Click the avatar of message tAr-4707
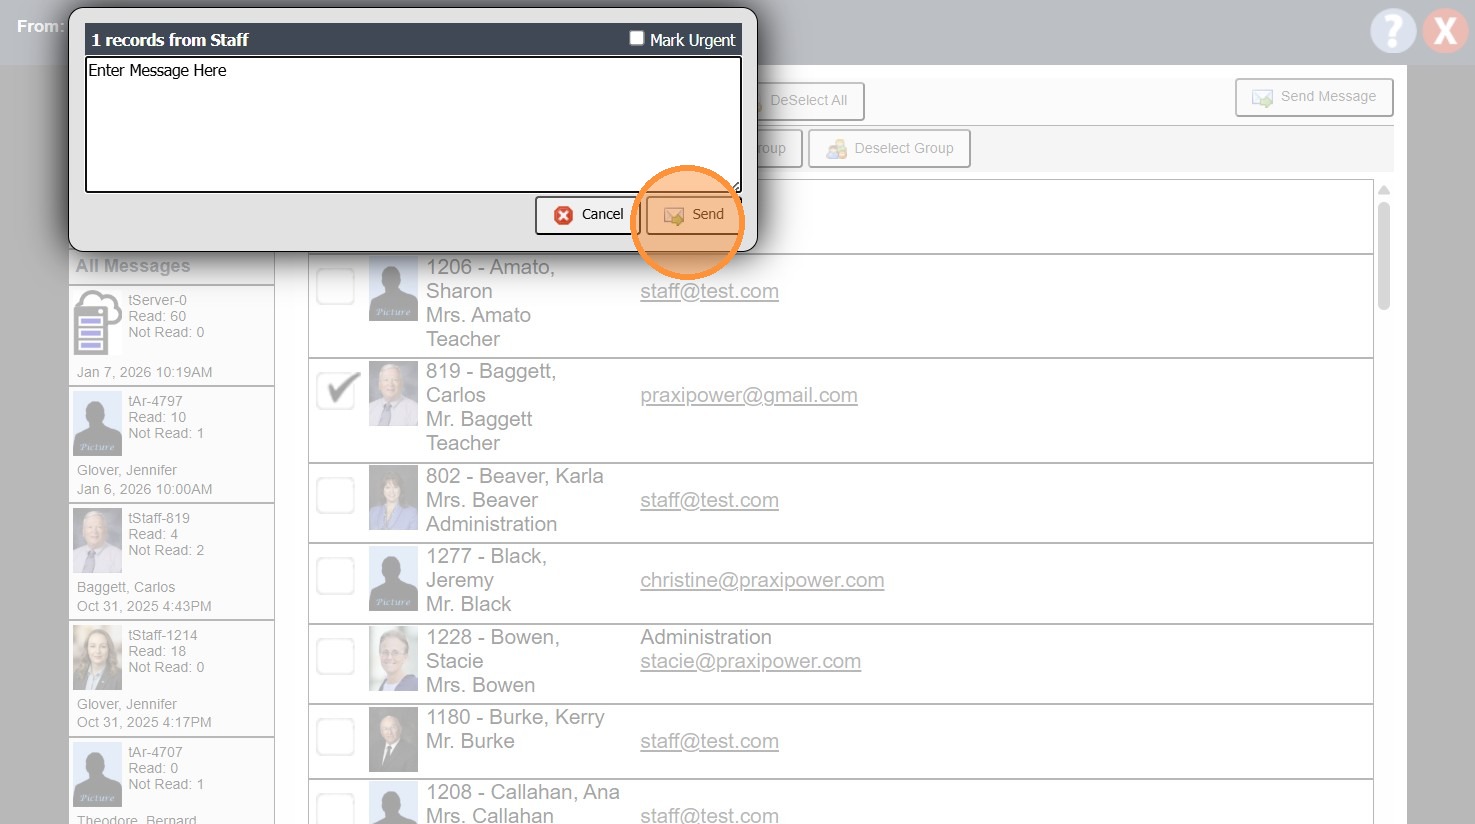Screen dimensions: 1475x824 (x=97, y=775)
